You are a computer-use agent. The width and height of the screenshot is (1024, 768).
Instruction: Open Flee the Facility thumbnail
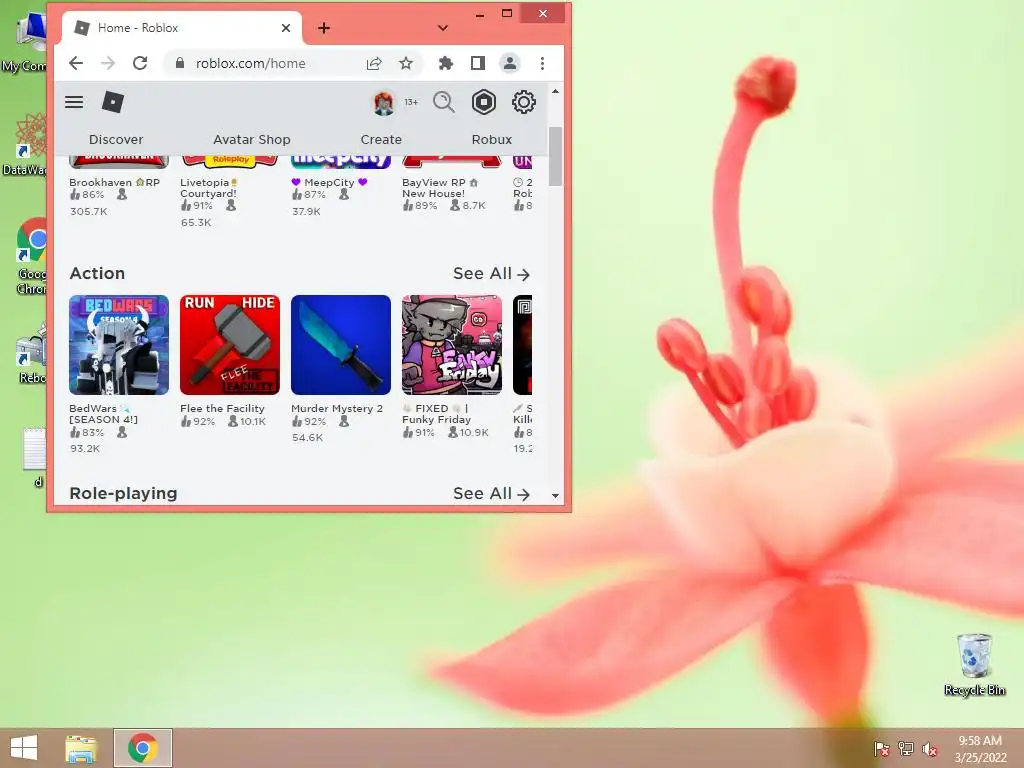click(230, 345)
